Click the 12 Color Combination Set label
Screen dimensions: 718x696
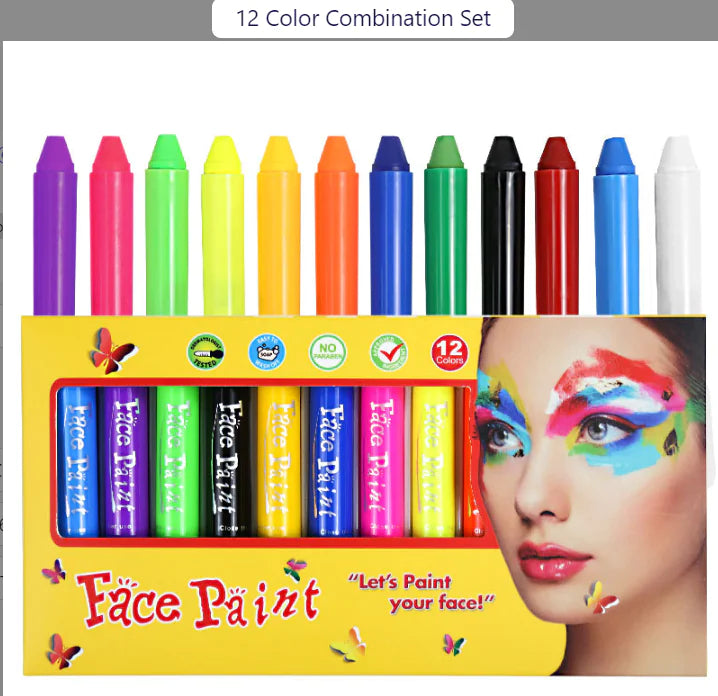(363, 19)
